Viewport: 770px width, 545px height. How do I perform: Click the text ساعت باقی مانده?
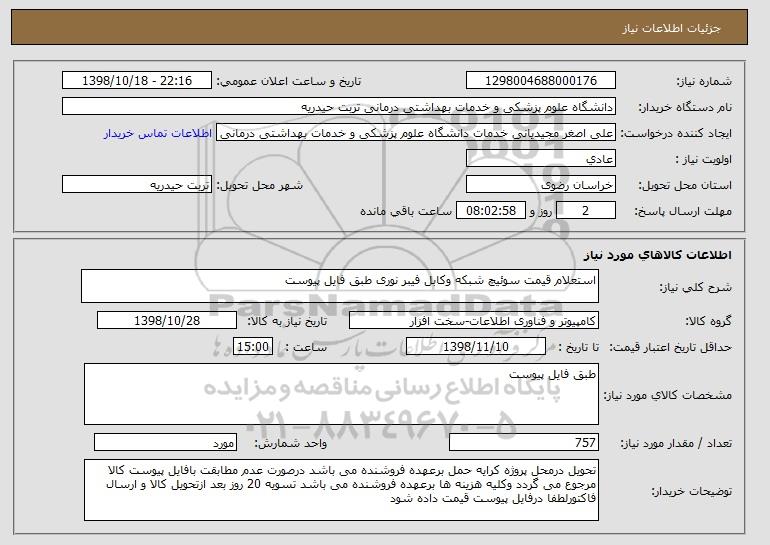point(406,211)
